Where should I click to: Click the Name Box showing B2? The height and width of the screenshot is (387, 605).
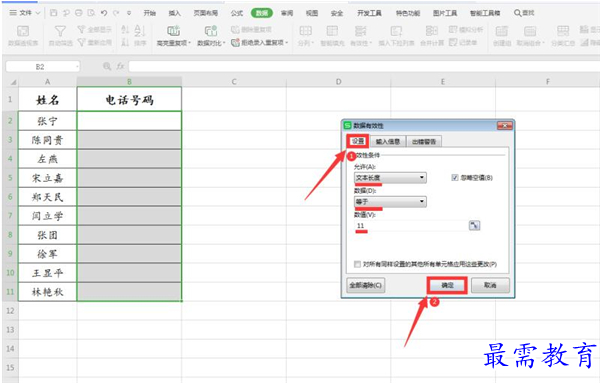[x=40, y=67]
